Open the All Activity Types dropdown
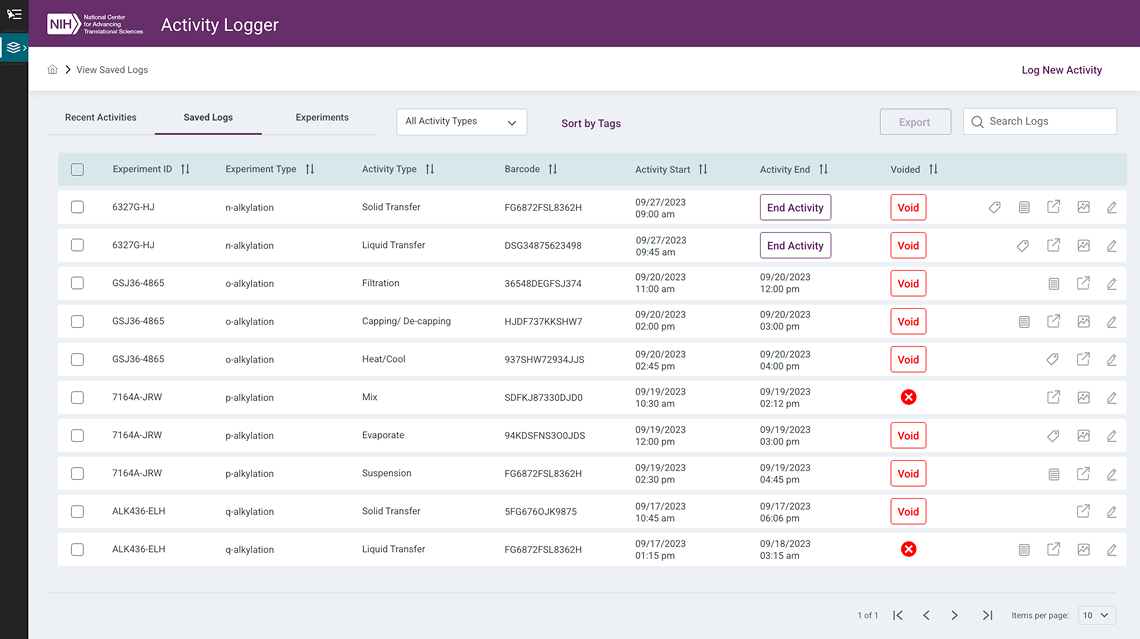The width and height of the screenshot is (1140, 639). (461, 121)
